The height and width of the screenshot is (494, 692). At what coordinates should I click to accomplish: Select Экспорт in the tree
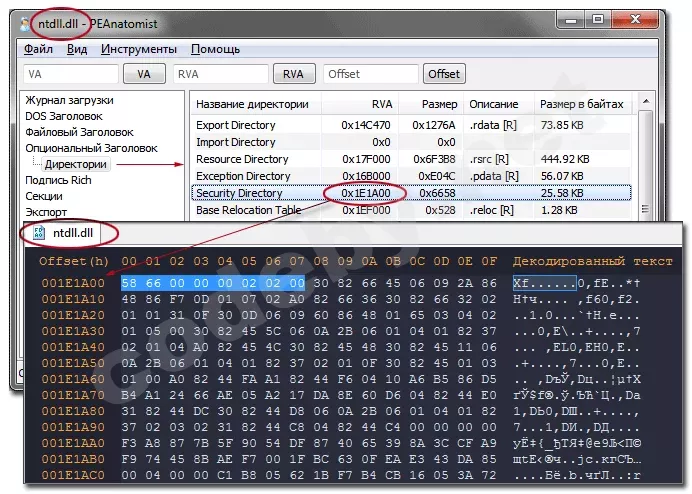click(x=46, y=212)
